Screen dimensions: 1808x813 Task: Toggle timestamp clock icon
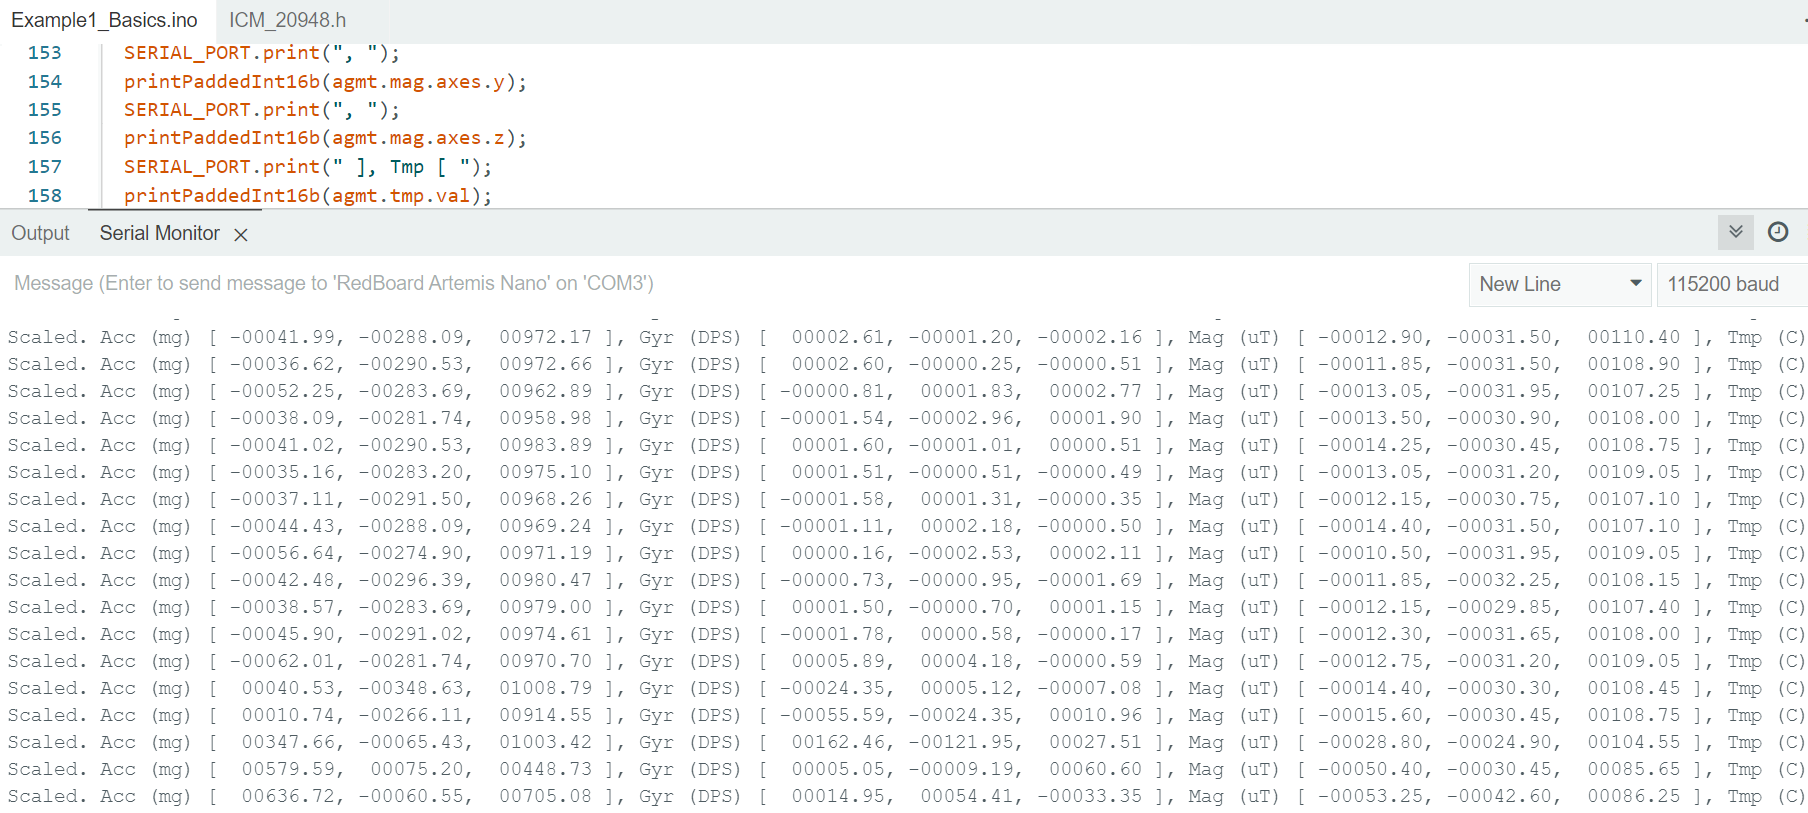coord(1778,232)
